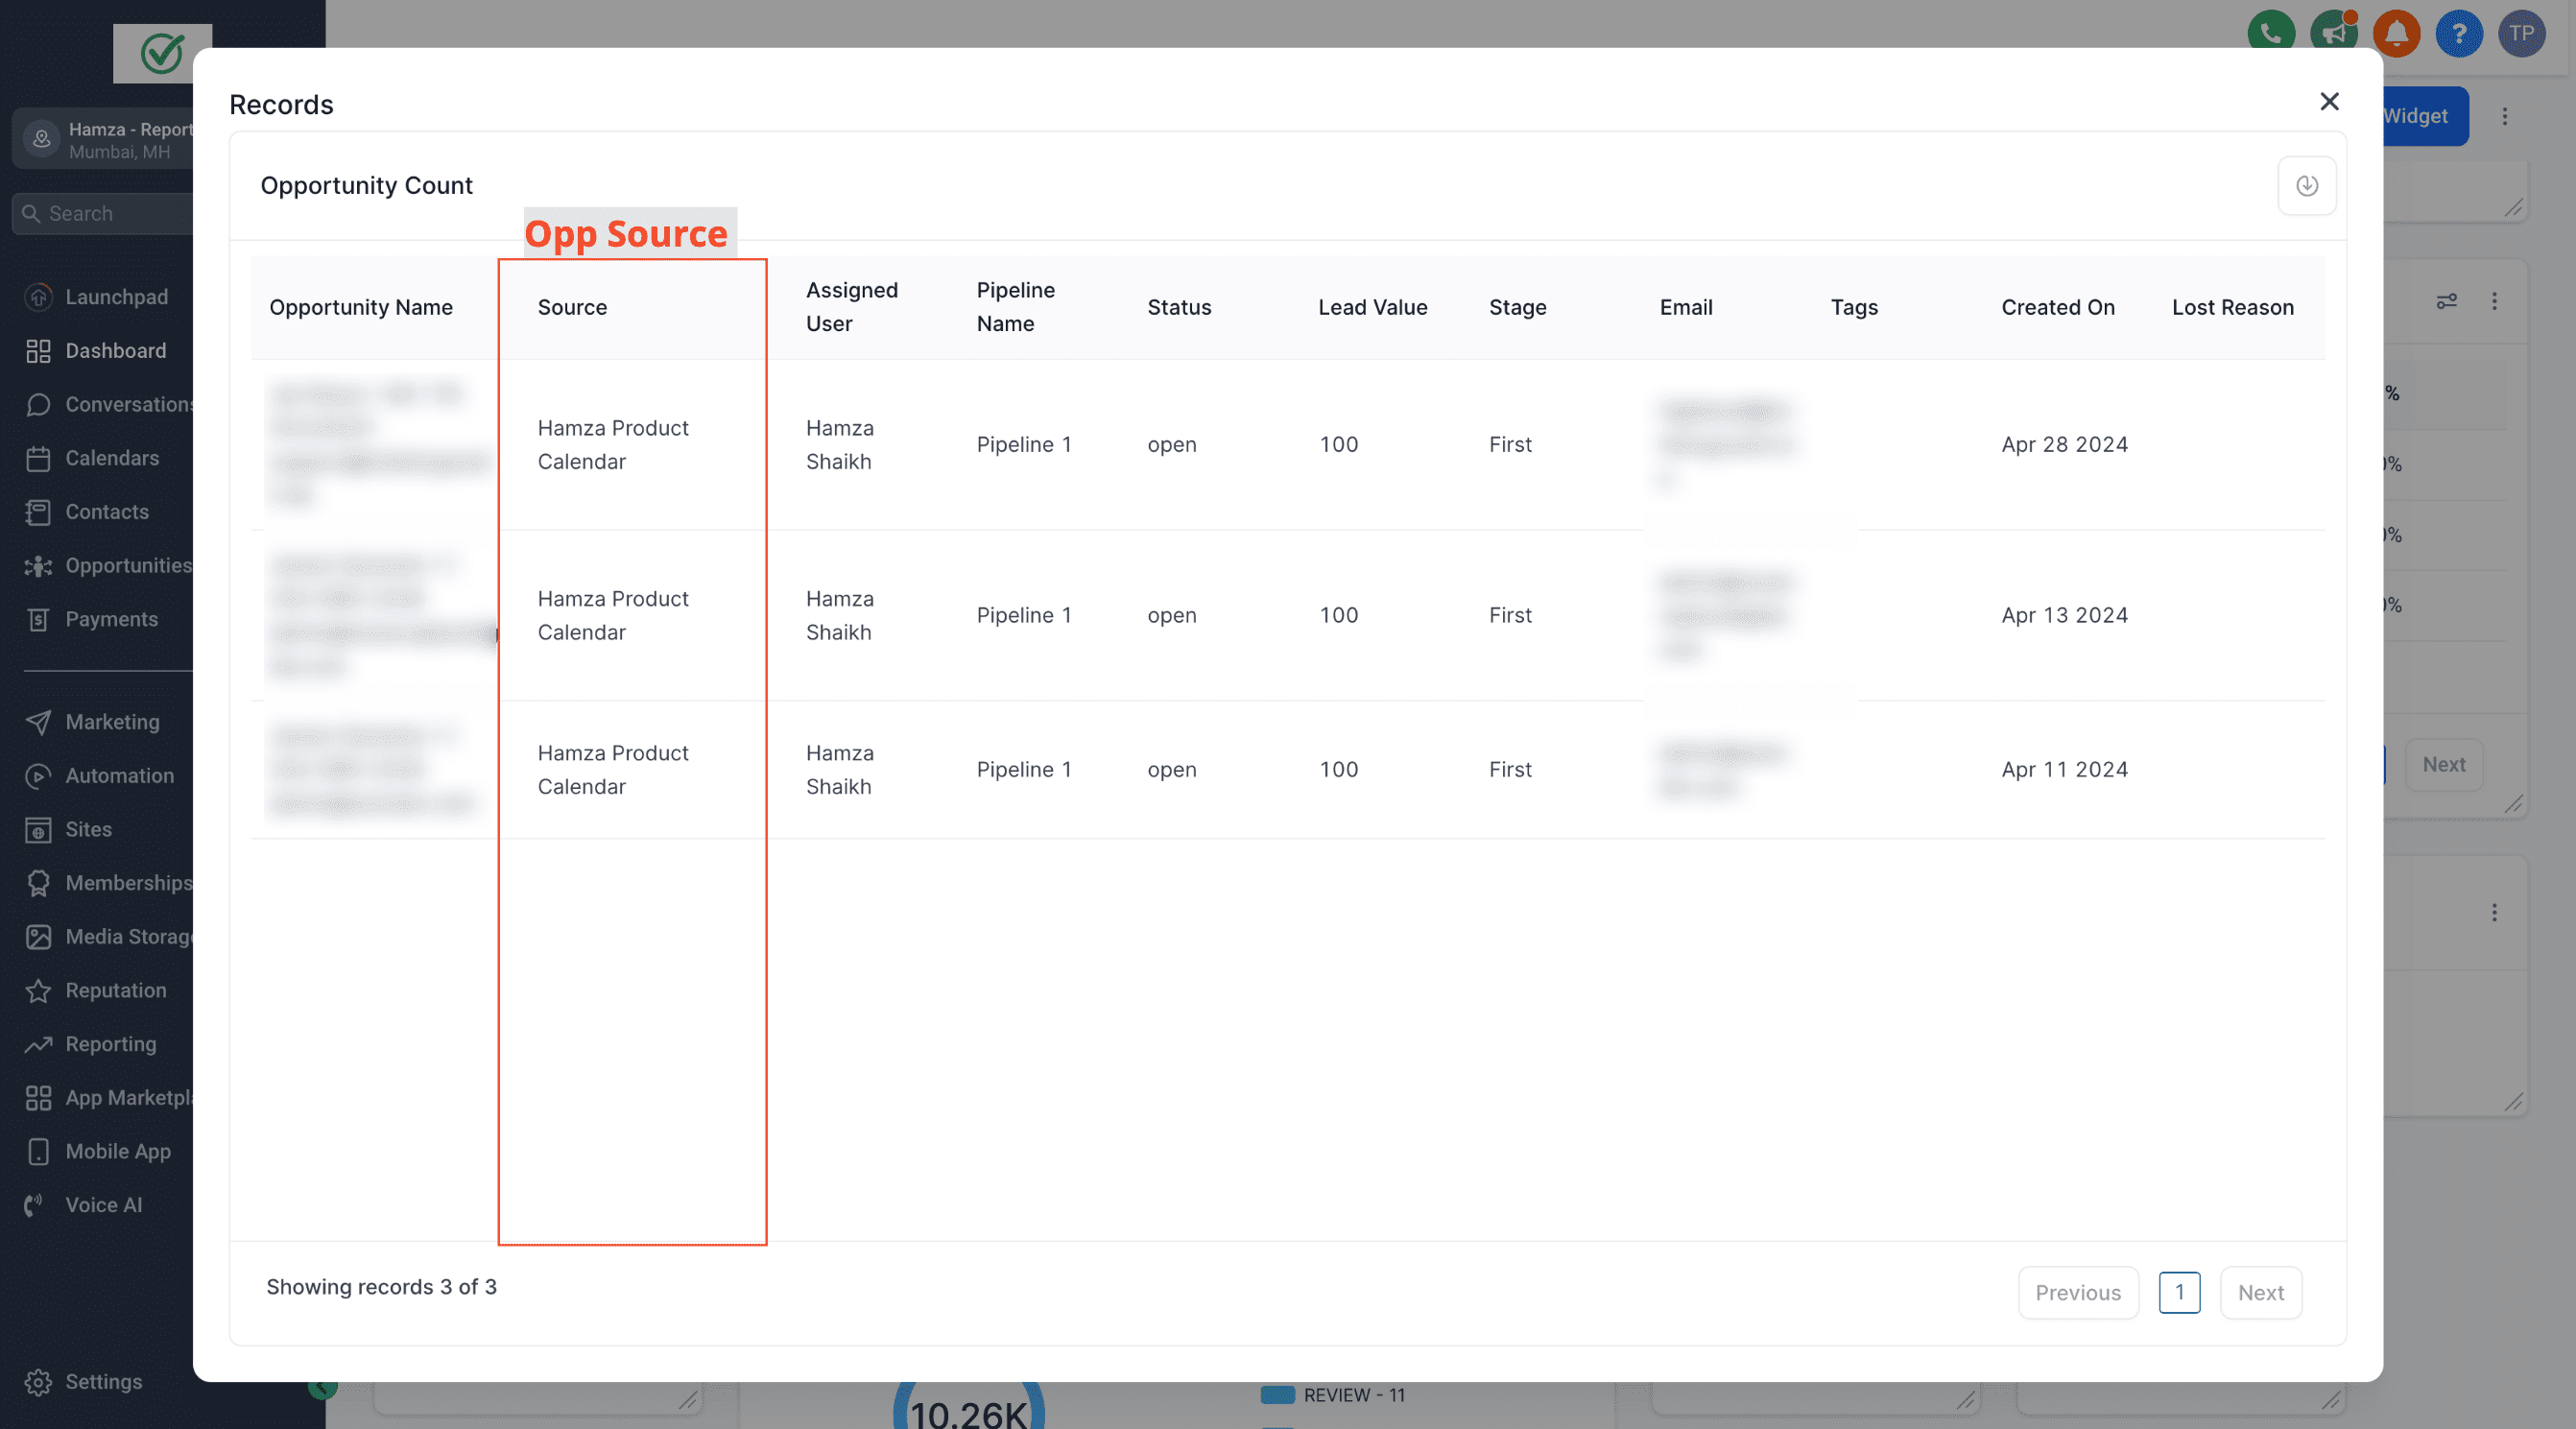The height and width of the screenshot is (1429, 2576).
Task: Click the Previous page button
Action: tap(2078, 1292)
